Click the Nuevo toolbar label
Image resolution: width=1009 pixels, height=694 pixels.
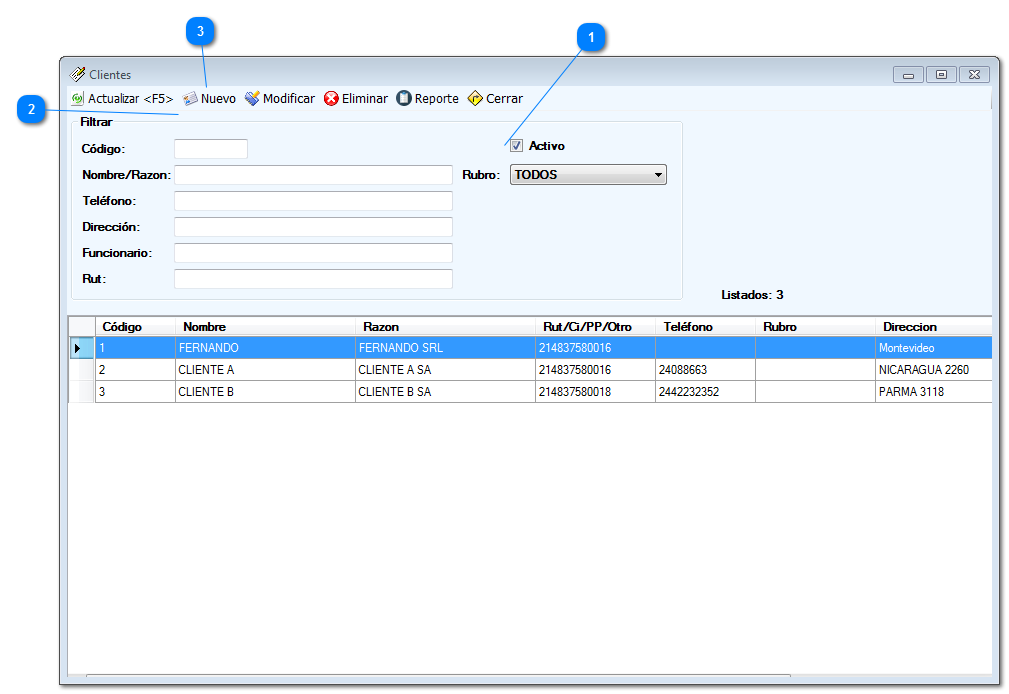pyautogui.click(x=218, y=98)
